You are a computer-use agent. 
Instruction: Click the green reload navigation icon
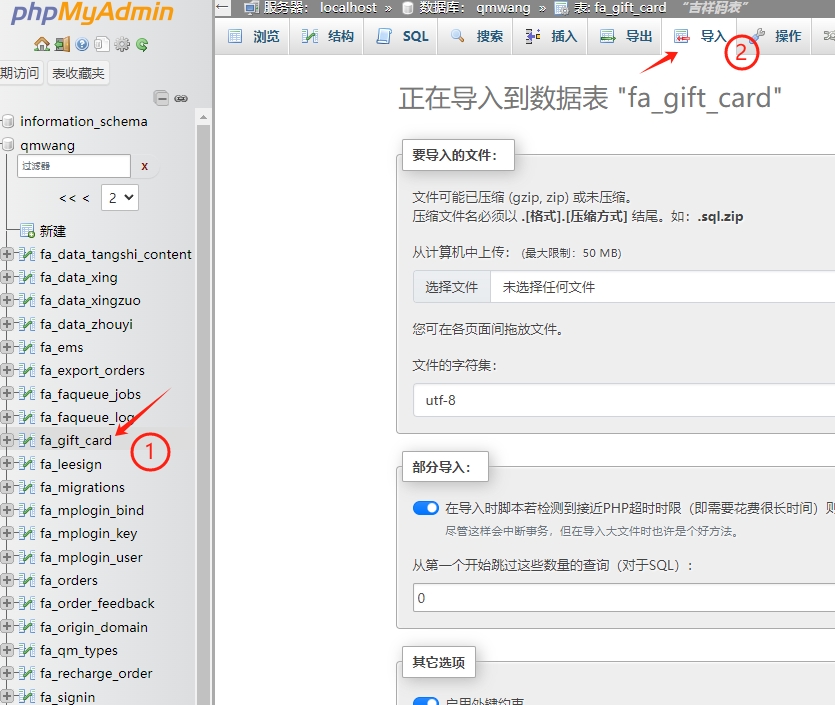tap(142, 44)
